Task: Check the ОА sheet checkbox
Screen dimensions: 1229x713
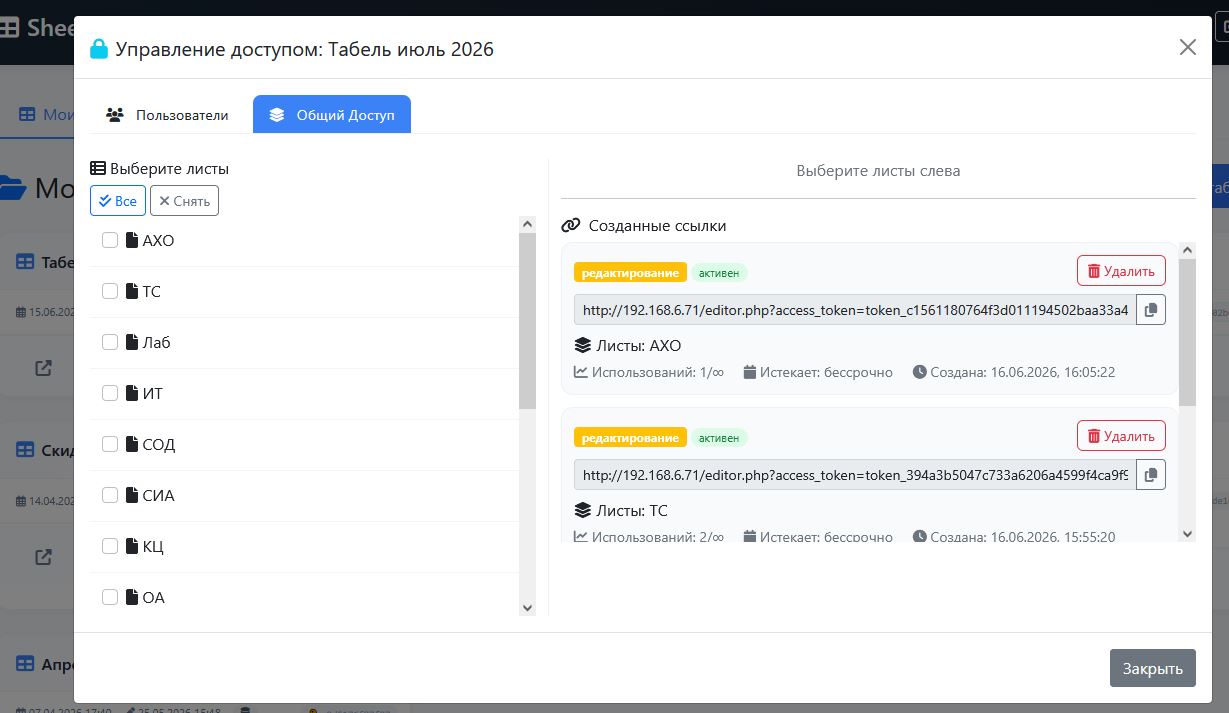Action: [x=110, y=597]
